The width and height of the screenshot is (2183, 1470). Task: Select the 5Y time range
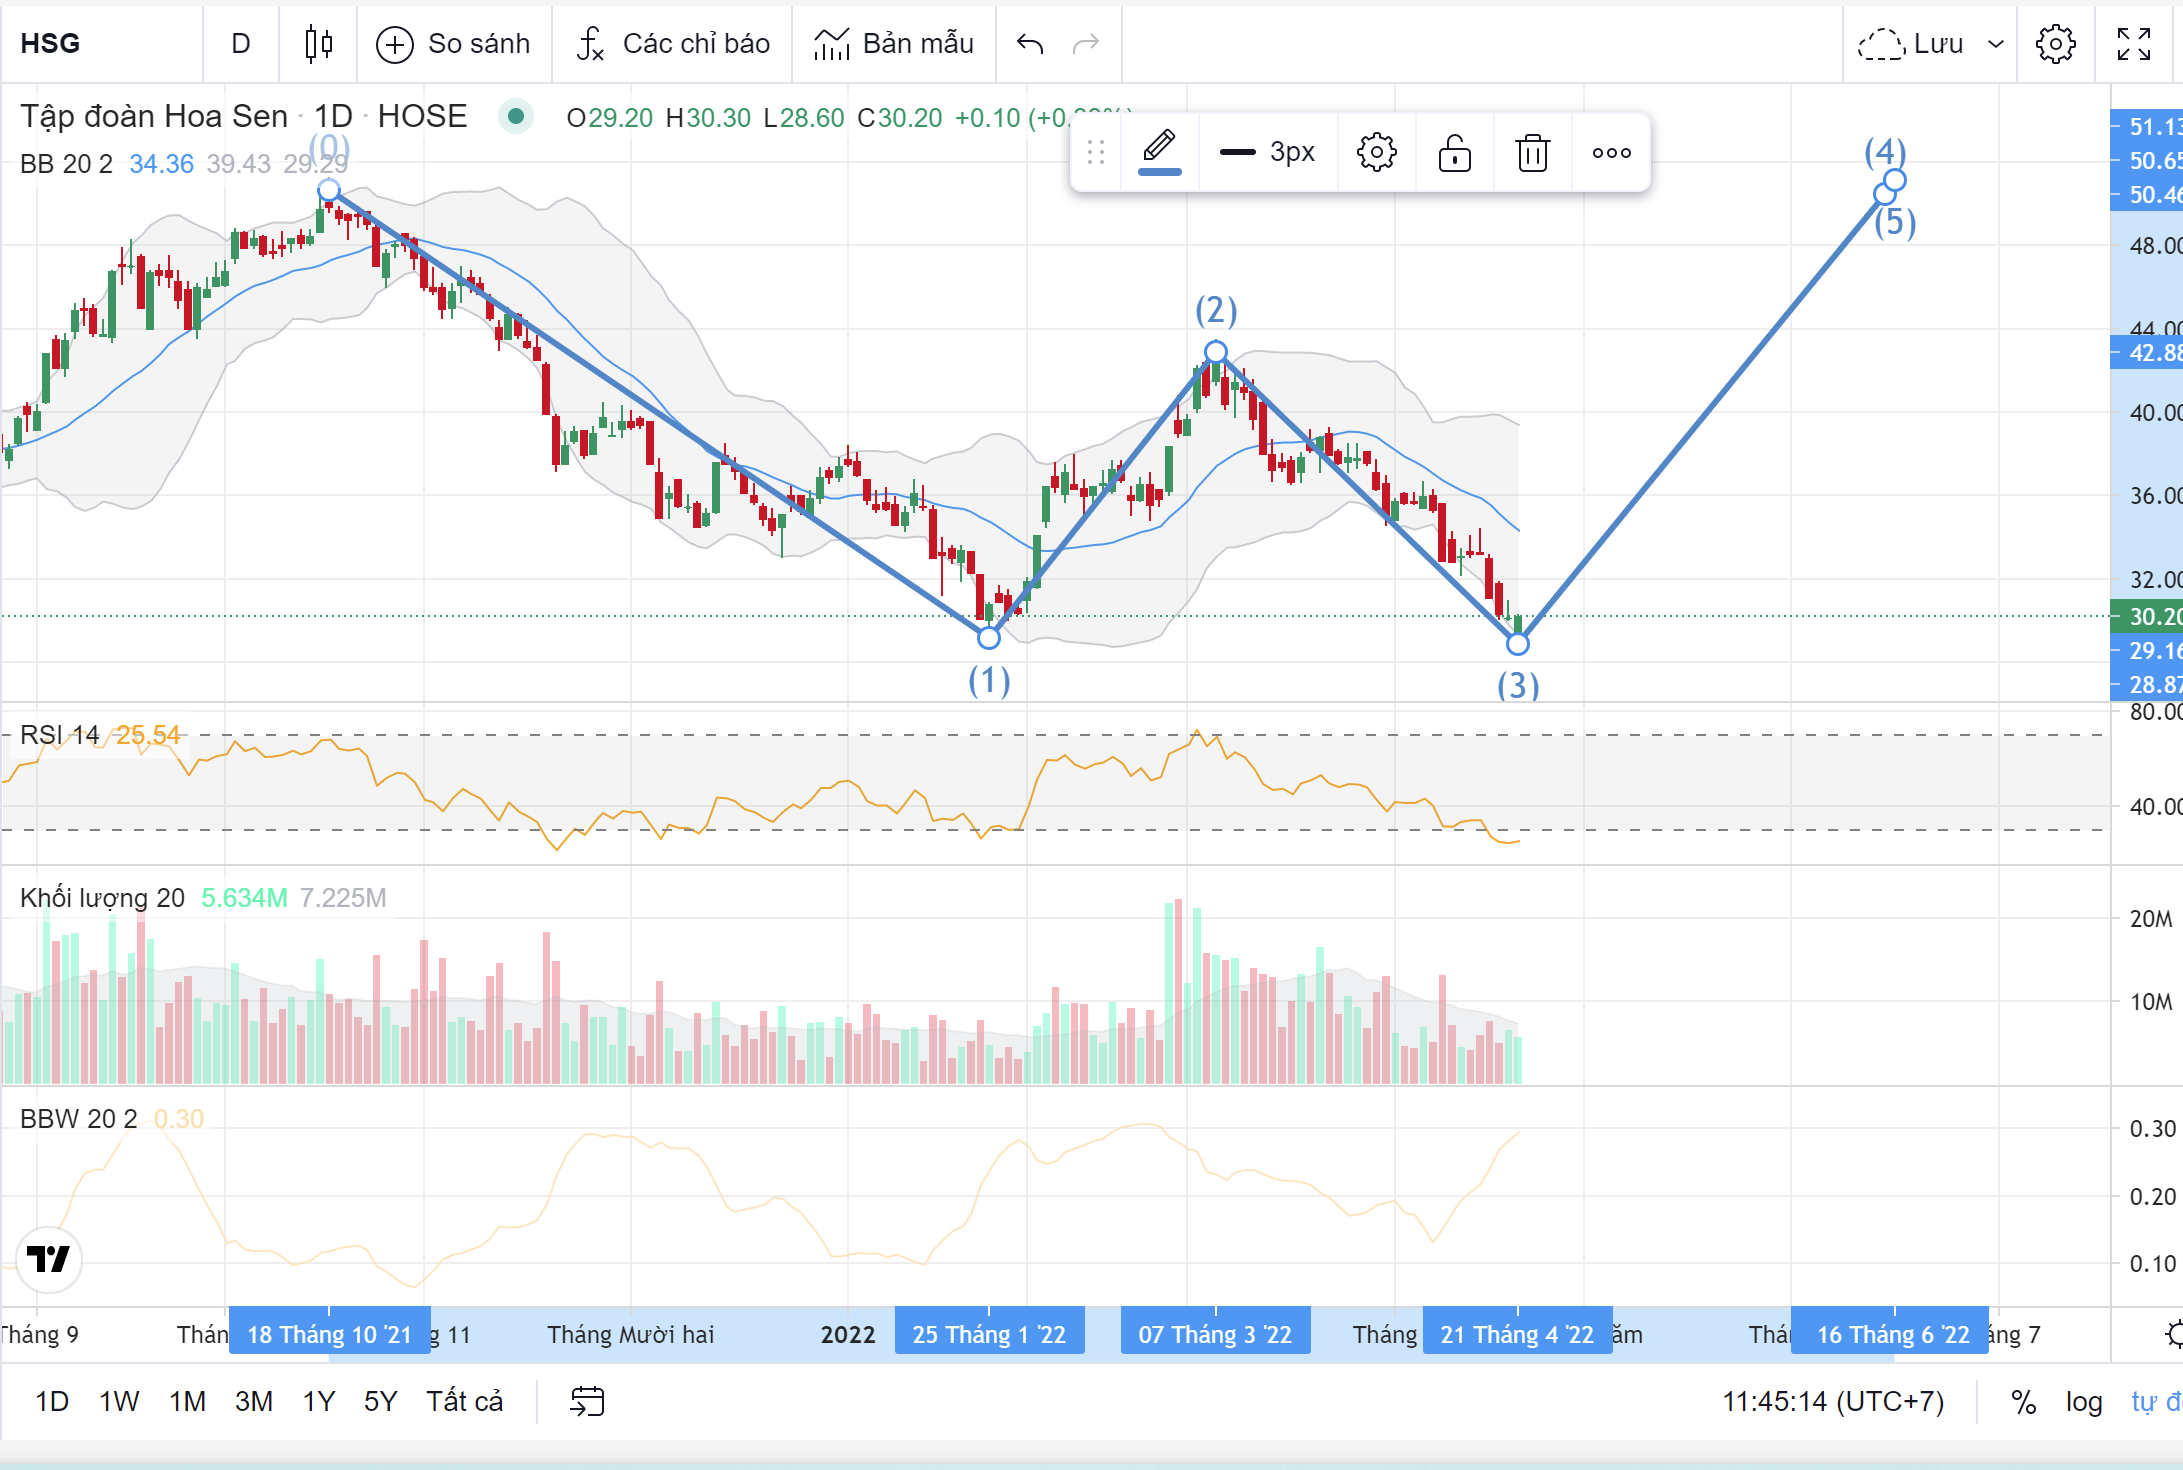coord(380,1401)
